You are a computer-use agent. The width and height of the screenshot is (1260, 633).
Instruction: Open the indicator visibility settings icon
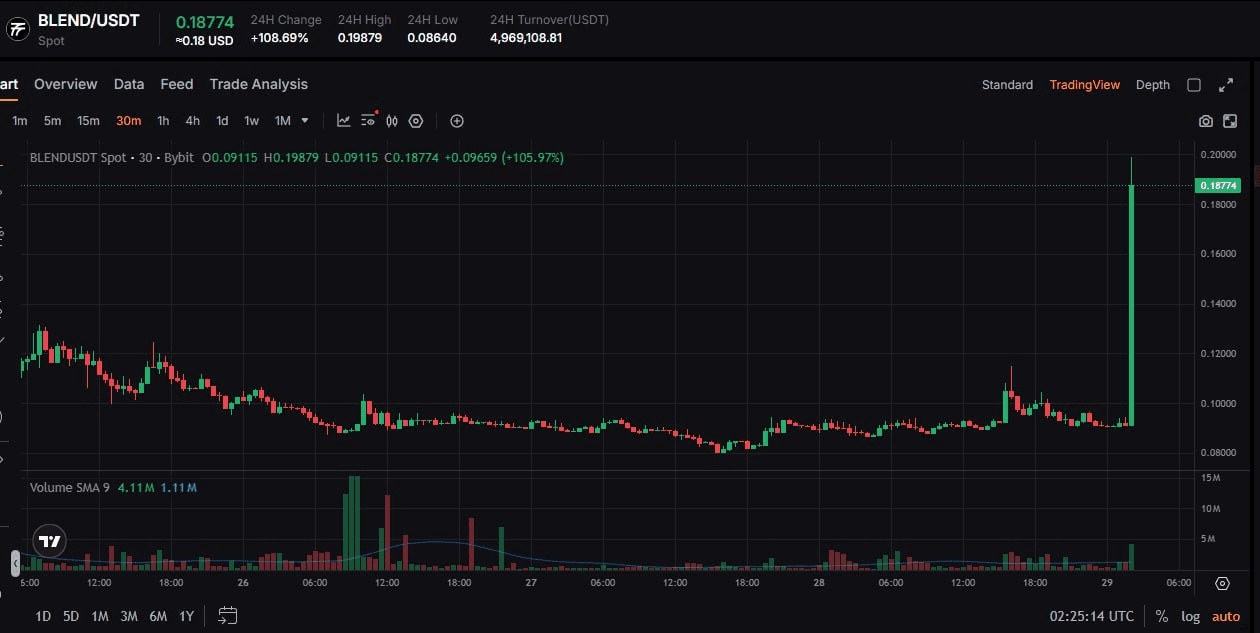[368, 121]
